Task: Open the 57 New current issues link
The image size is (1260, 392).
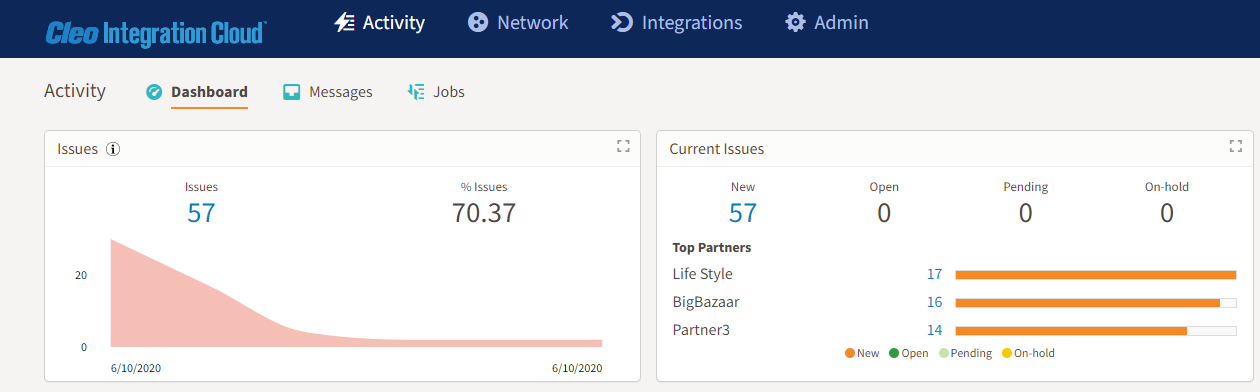Action: click(743, 213)
